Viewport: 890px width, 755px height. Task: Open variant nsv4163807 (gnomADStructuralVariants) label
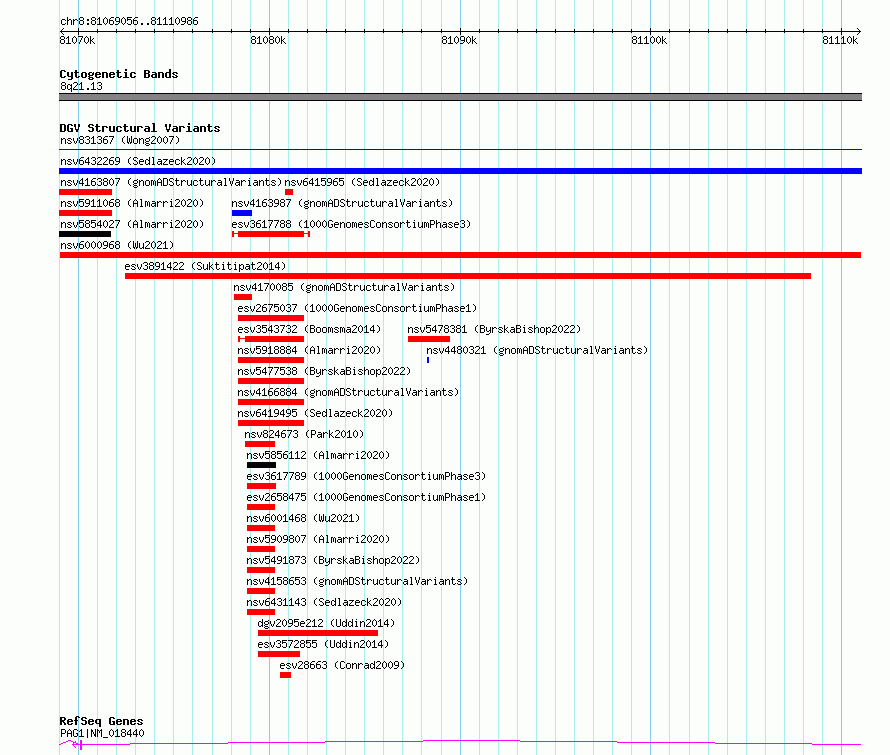pos(171,182)
